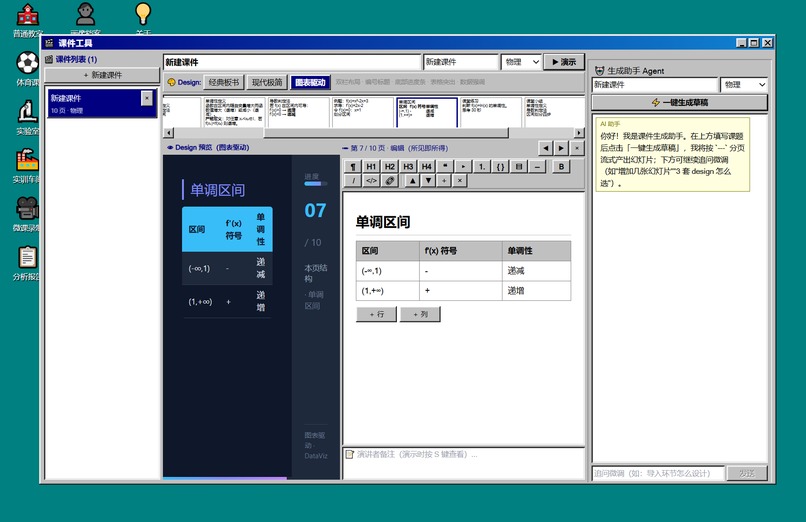Insert a horizontal divider with the — button

(x=537, y=166)
